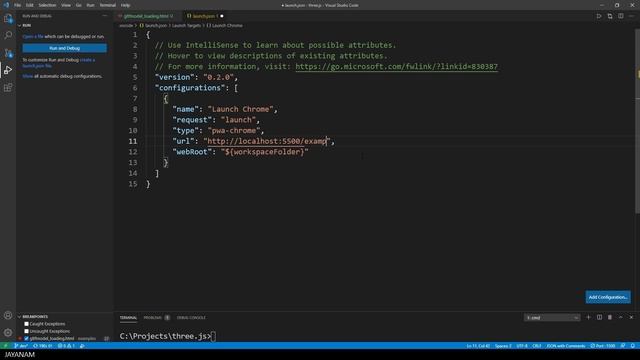This screenshot has width=640, height=360.
Task: Click create a launch.json file link
Action: 59,63
